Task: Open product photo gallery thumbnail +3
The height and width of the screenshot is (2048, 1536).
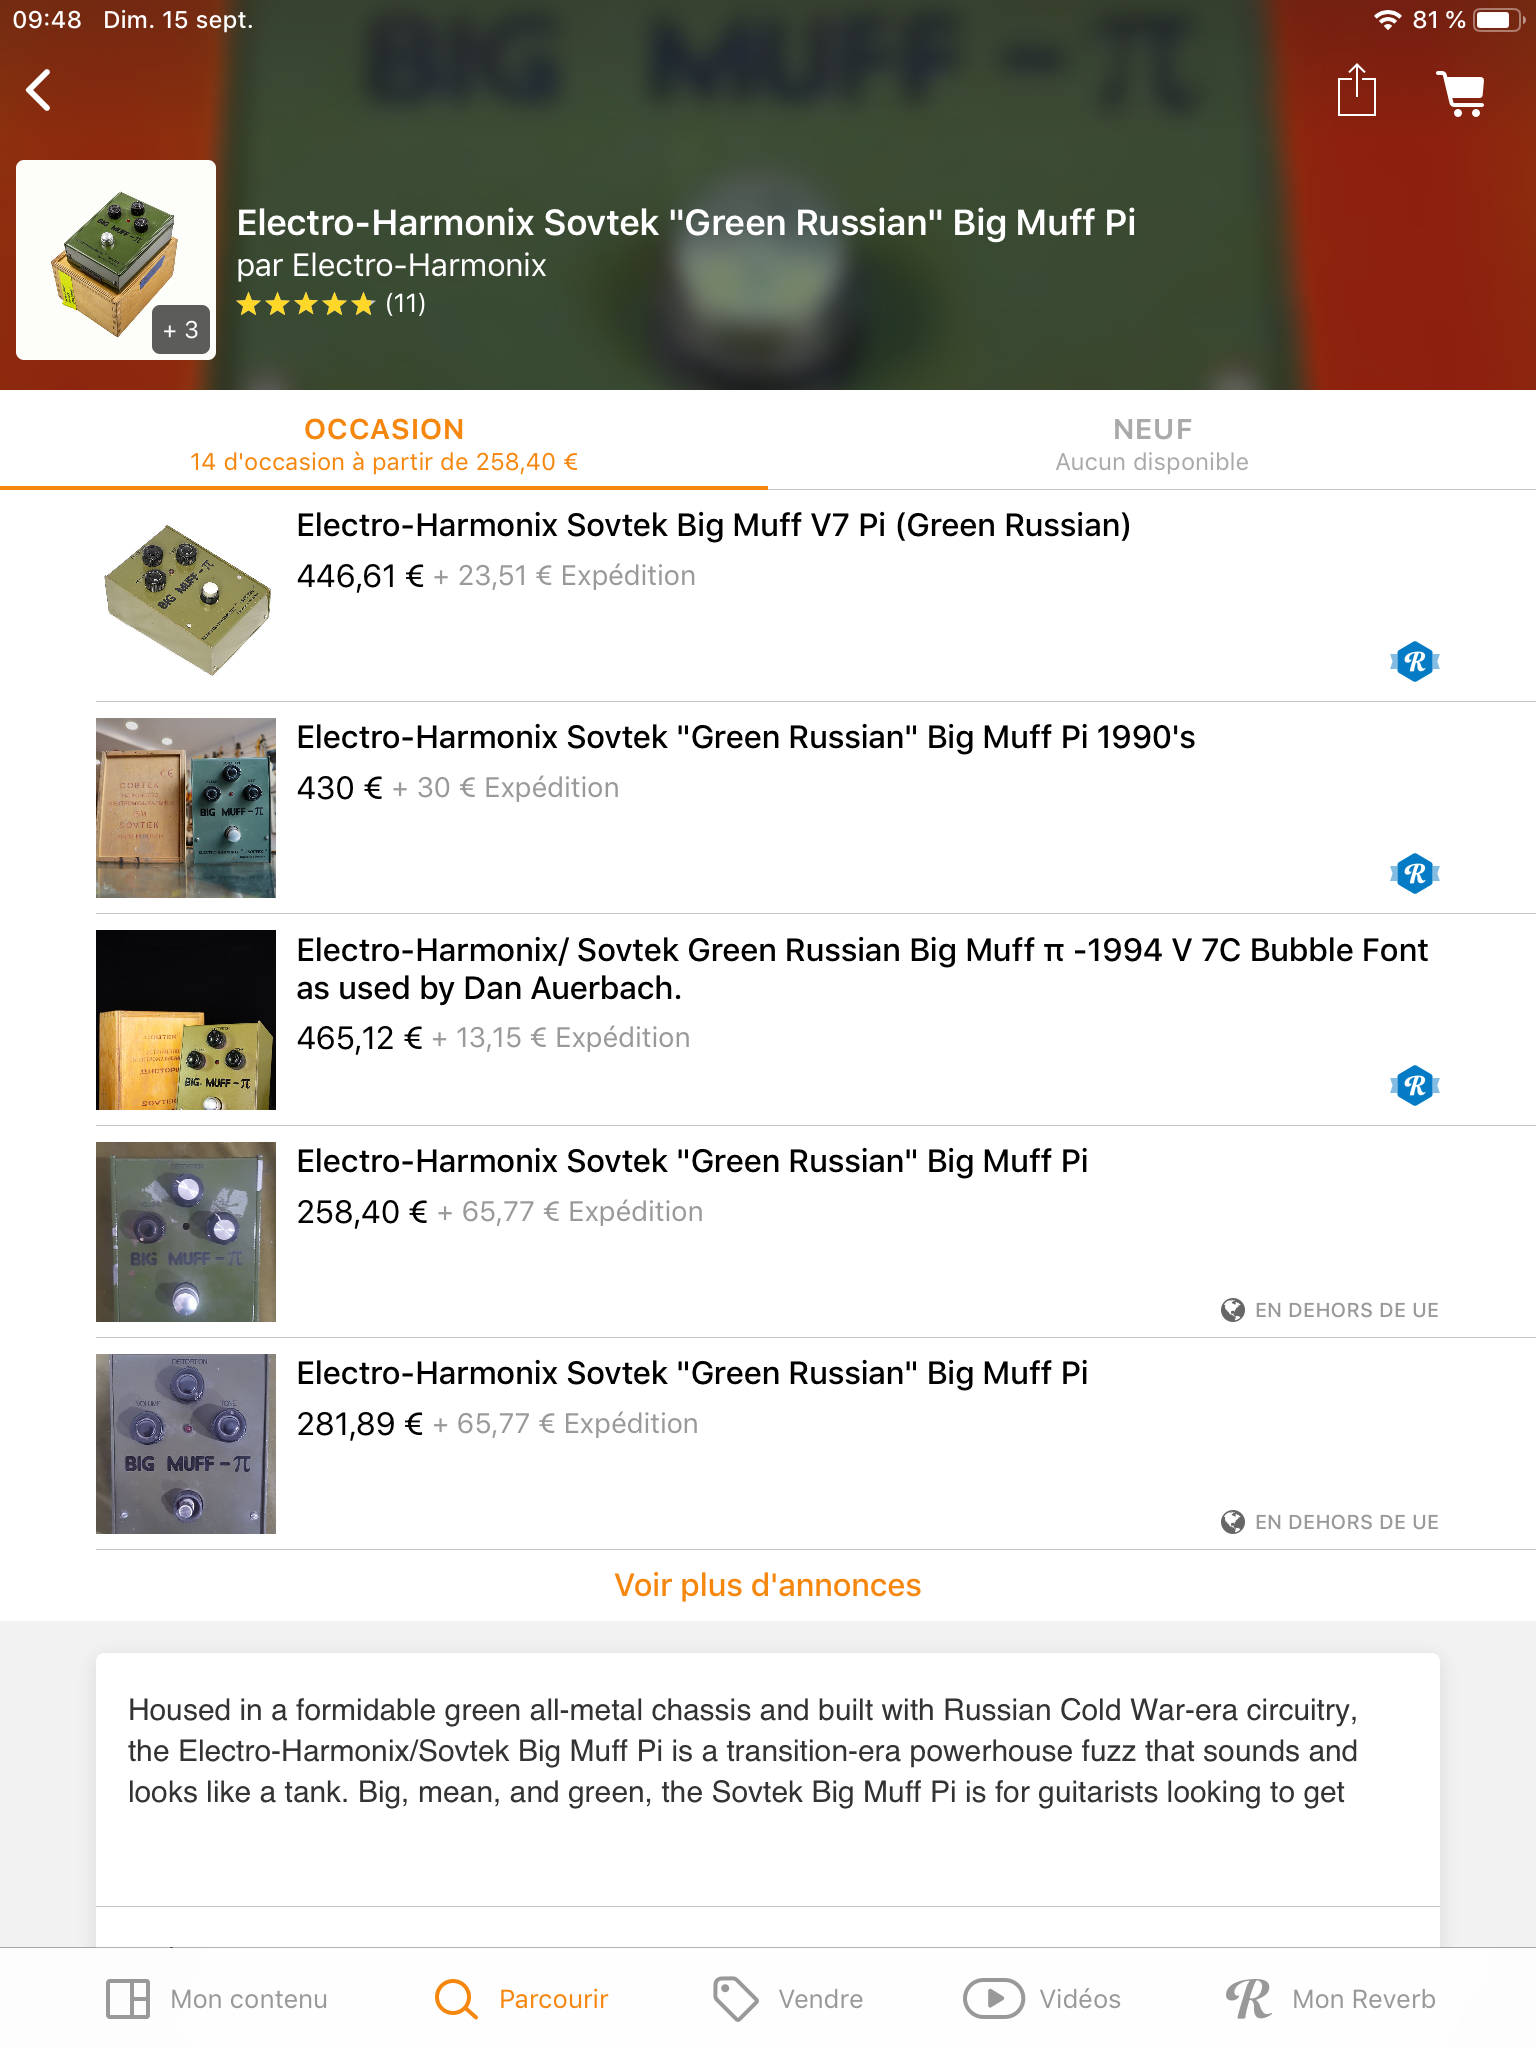Action: coord(116,260)
